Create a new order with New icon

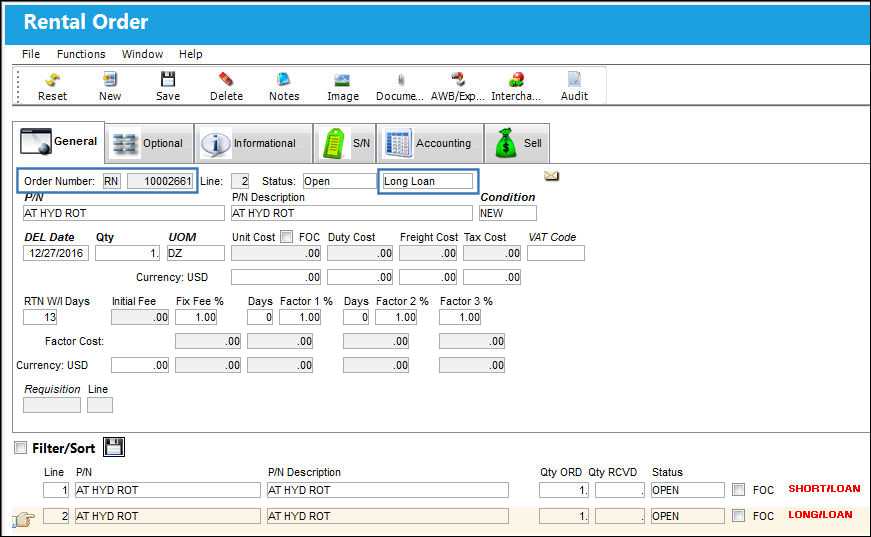pos(110,79)
